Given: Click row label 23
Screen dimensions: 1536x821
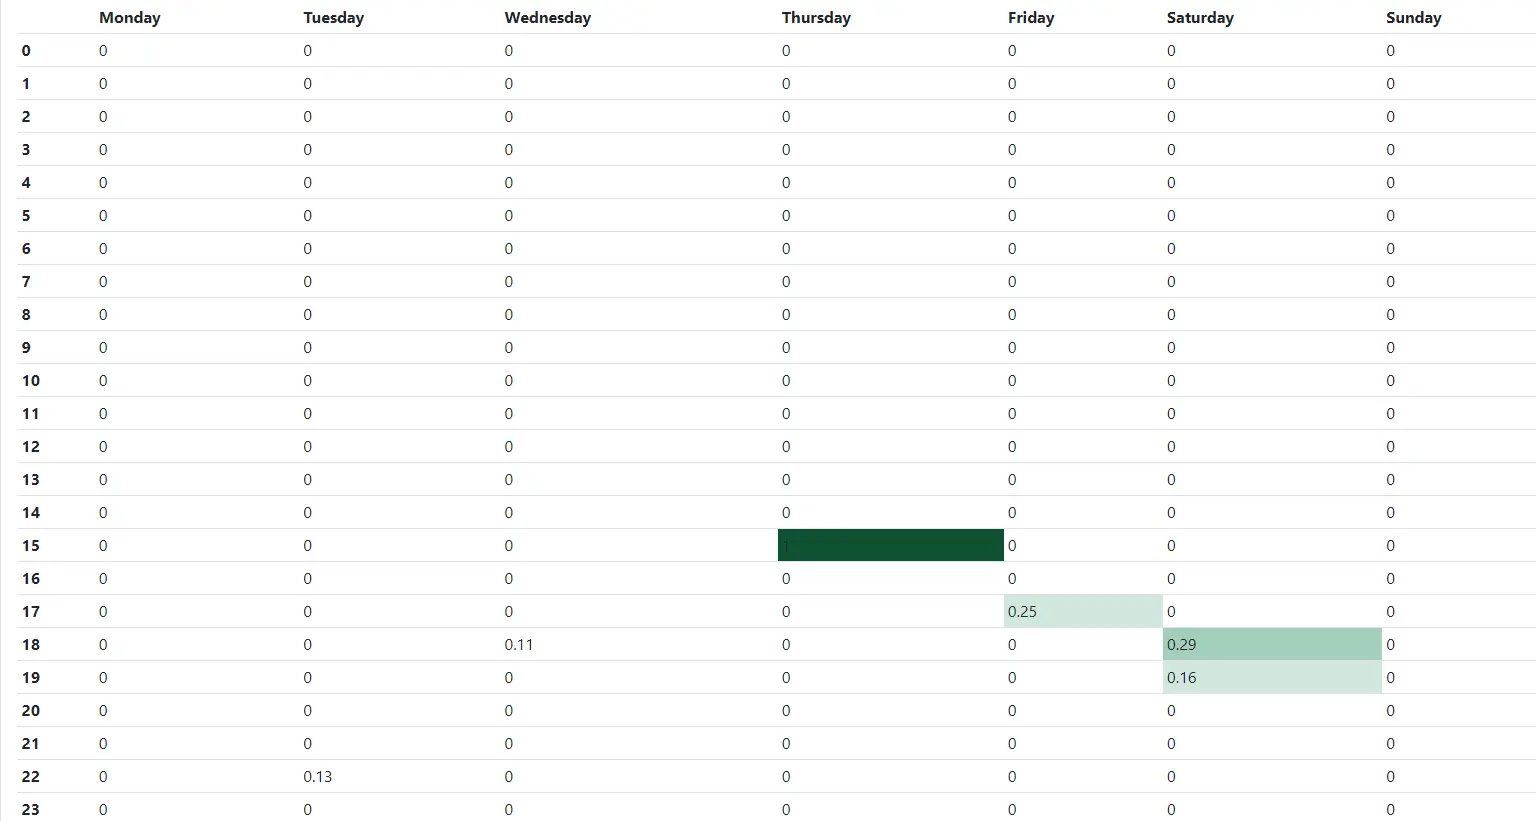Looking at the screenshot, I should [x=31, y=809].
